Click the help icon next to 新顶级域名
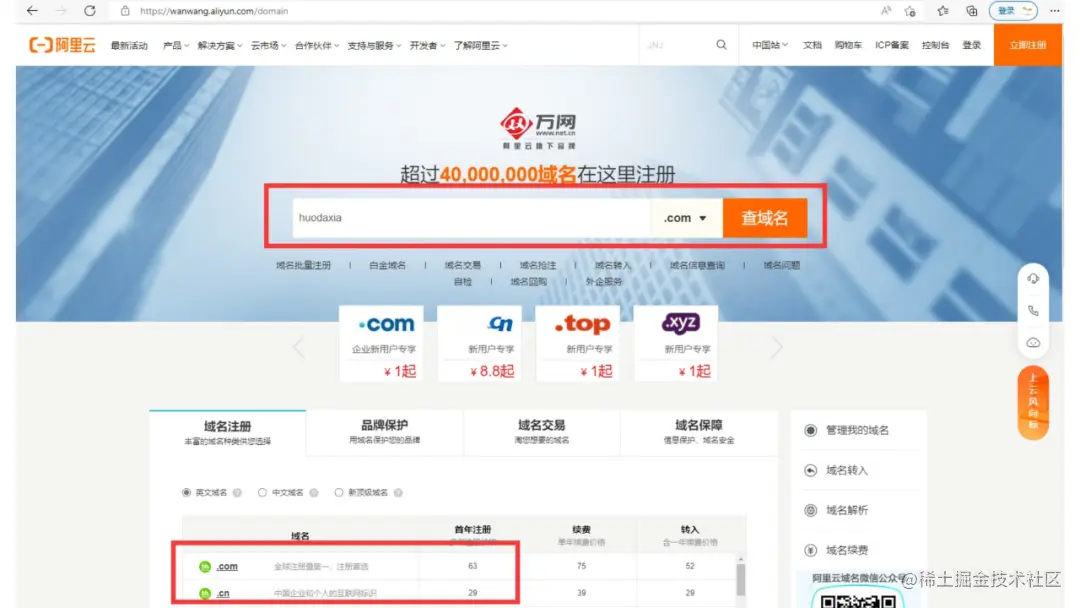This screenshot has height=608, width=1080. coord(398,492)
